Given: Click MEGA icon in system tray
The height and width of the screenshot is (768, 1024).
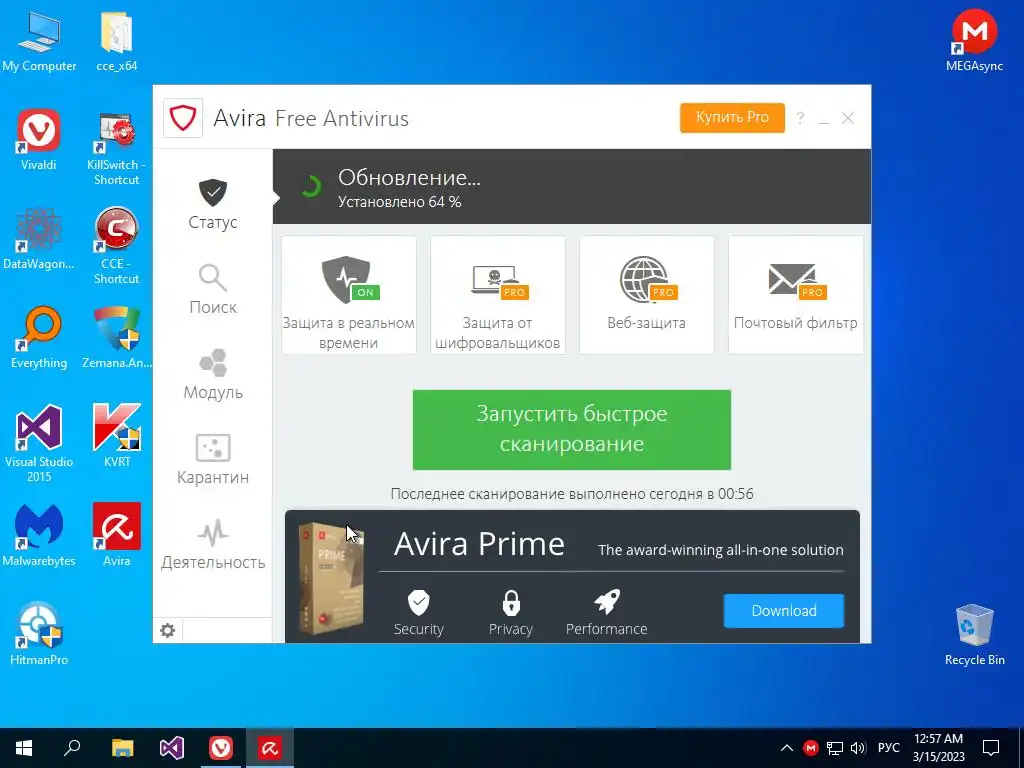Looking at the screenshot, I should pos(810,748).
